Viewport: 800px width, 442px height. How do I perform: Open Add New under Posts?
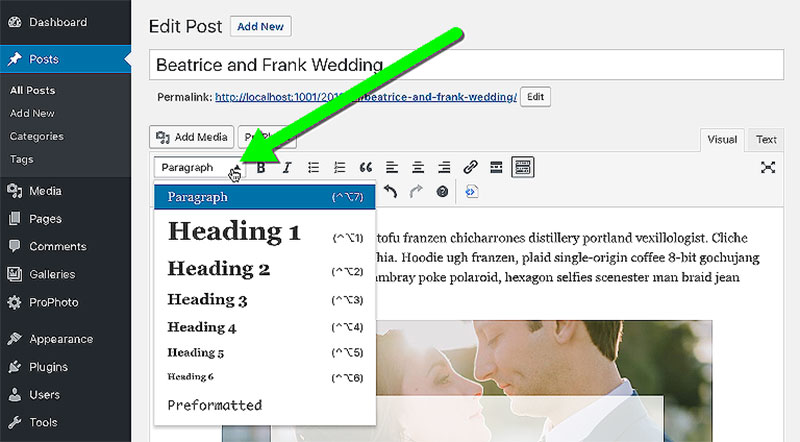tap(32, 113)
